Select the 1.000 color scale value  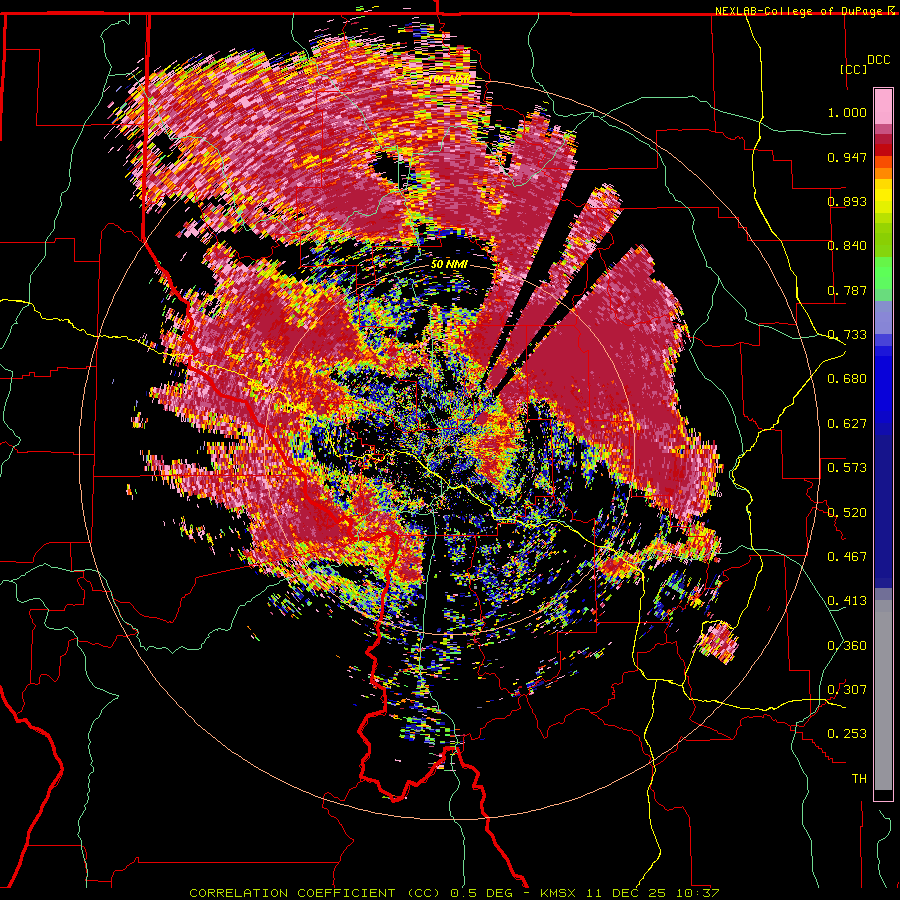(847, 112)
